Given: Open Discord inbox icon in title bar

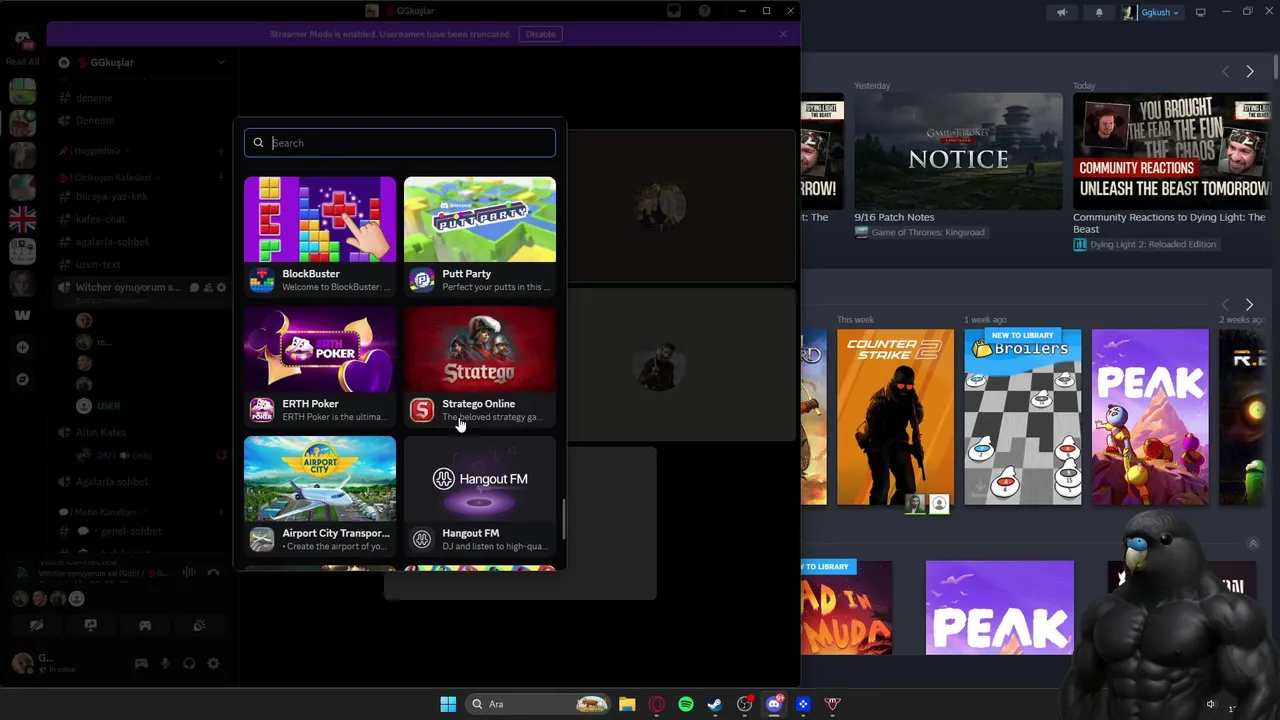Looking at the screenshot, I should click(x=673, y=11).
